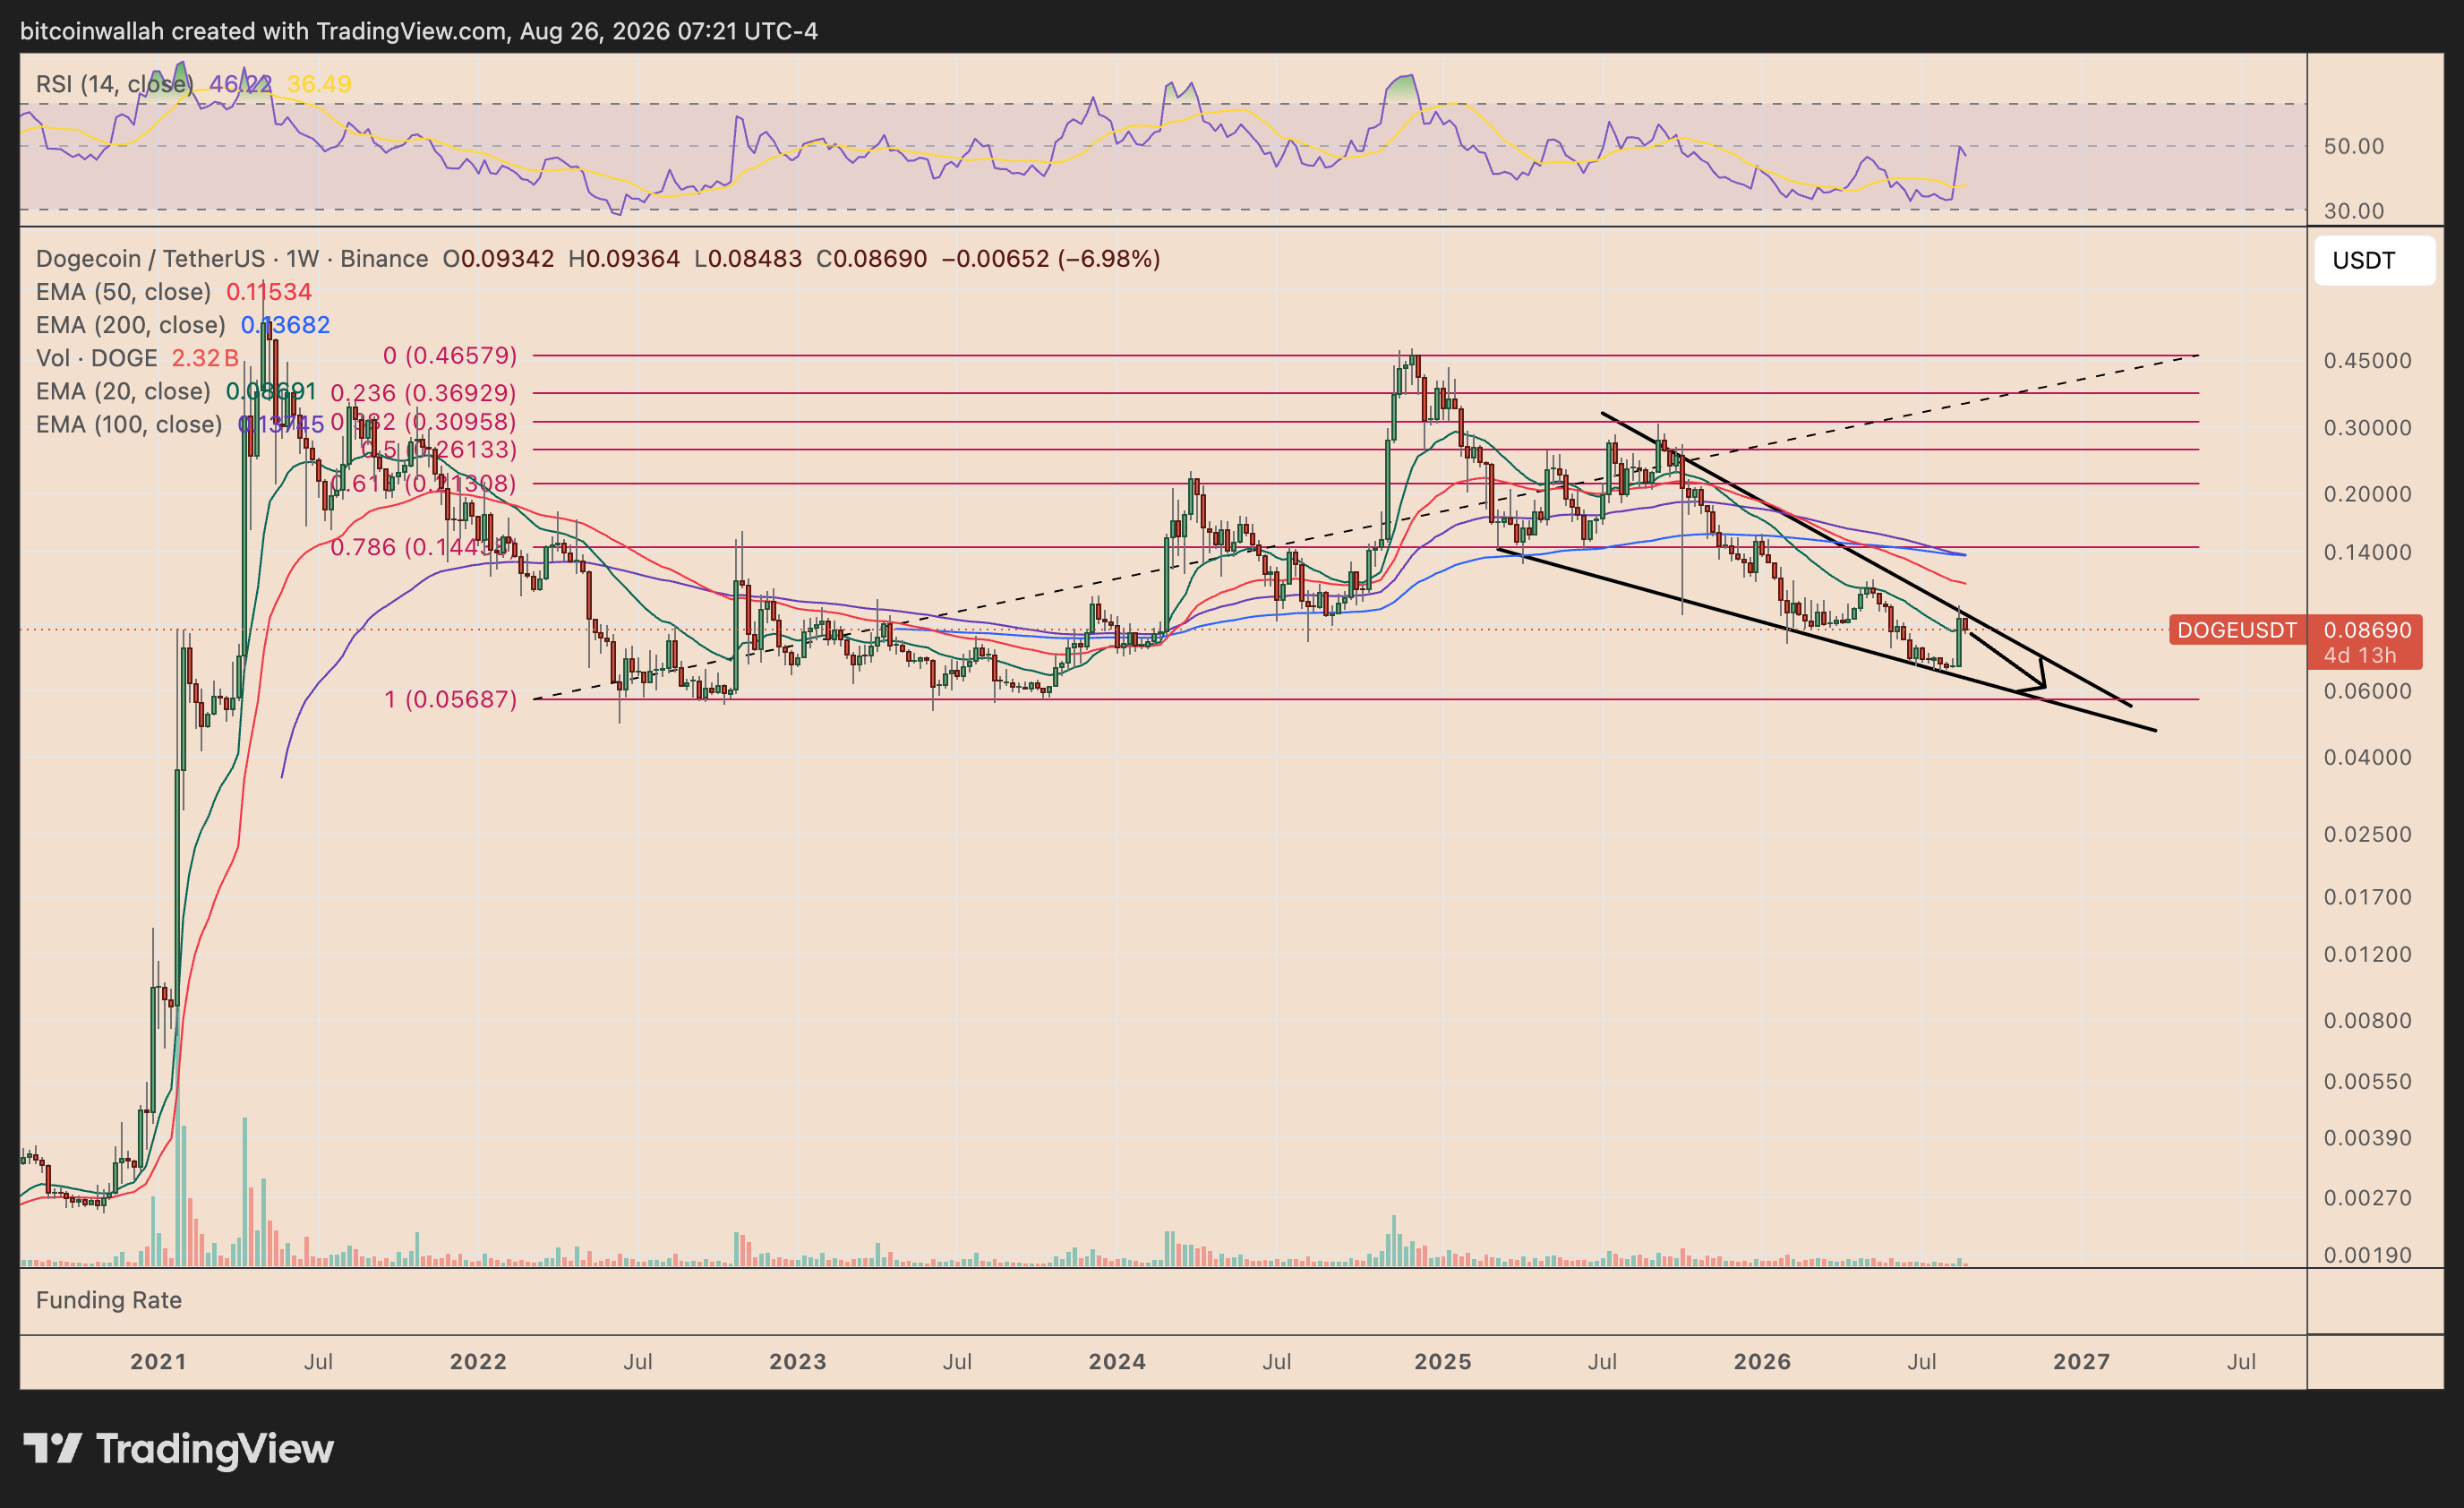The image size is (2464, 1508).
Task: Click the 2027 label on time axis
Action: click(2082, 1362)
